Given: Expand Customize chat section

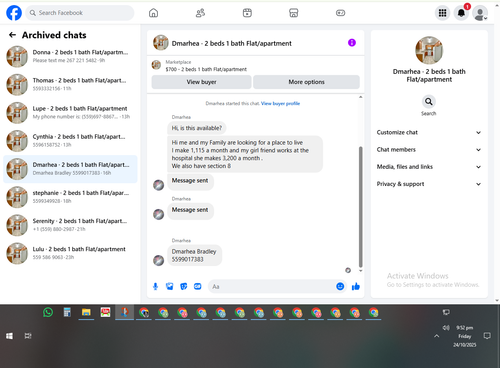Looking at the screenshot, I should pos(429,132).
